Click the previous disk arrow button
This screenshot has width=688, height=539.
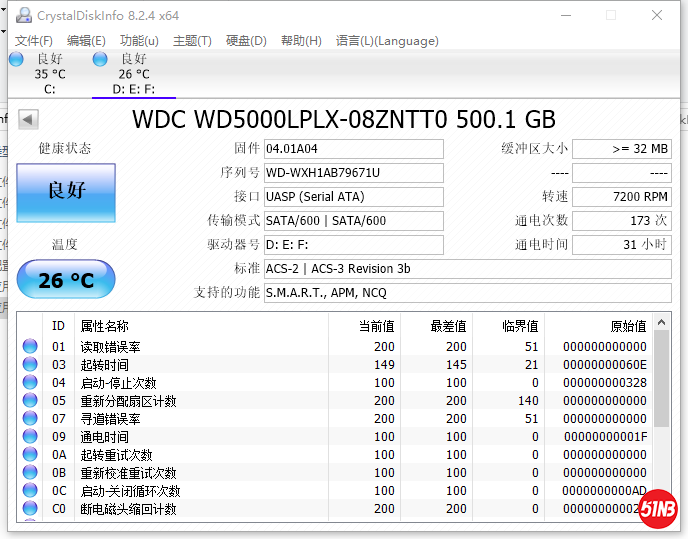coord(29,120)
